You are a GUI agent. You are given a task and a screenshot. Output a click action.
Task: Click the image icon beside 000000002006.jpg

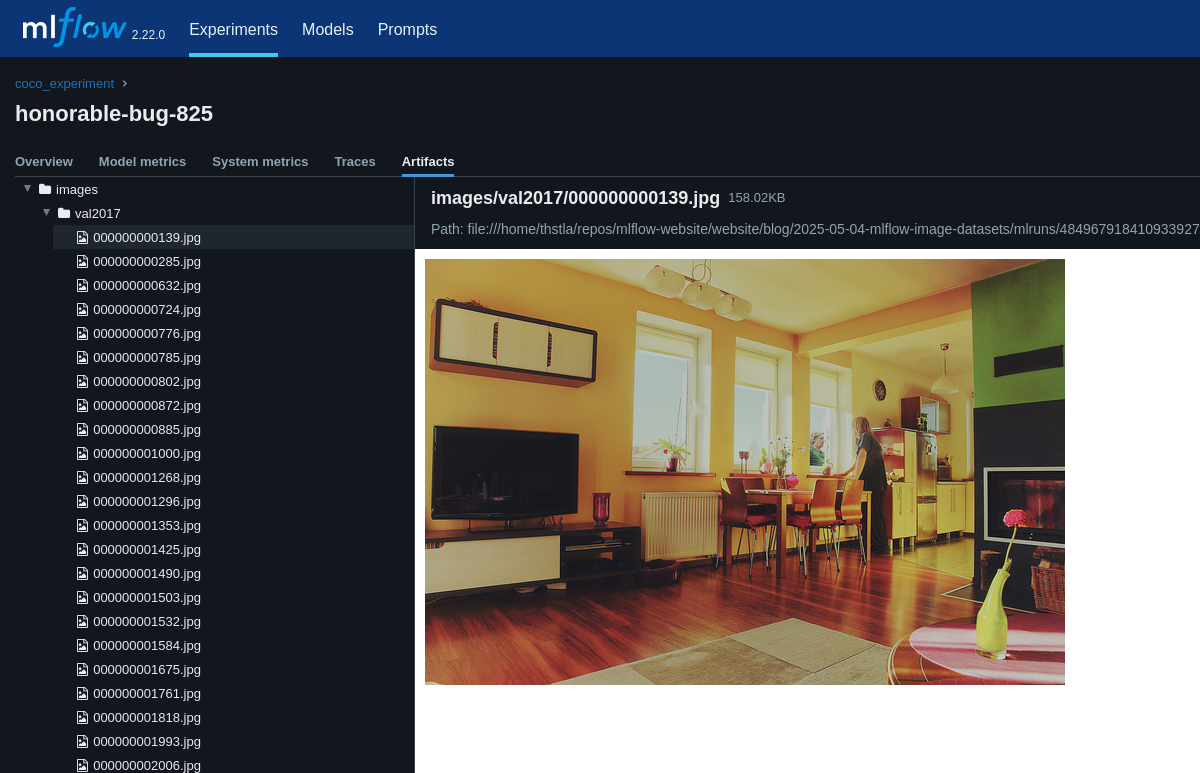click(82, 765)
